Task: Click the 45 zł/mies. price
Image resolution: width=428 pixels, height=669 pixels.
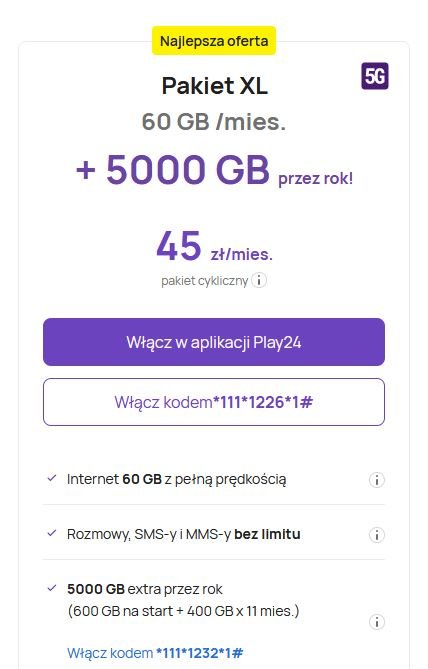Action: [214, 246]
